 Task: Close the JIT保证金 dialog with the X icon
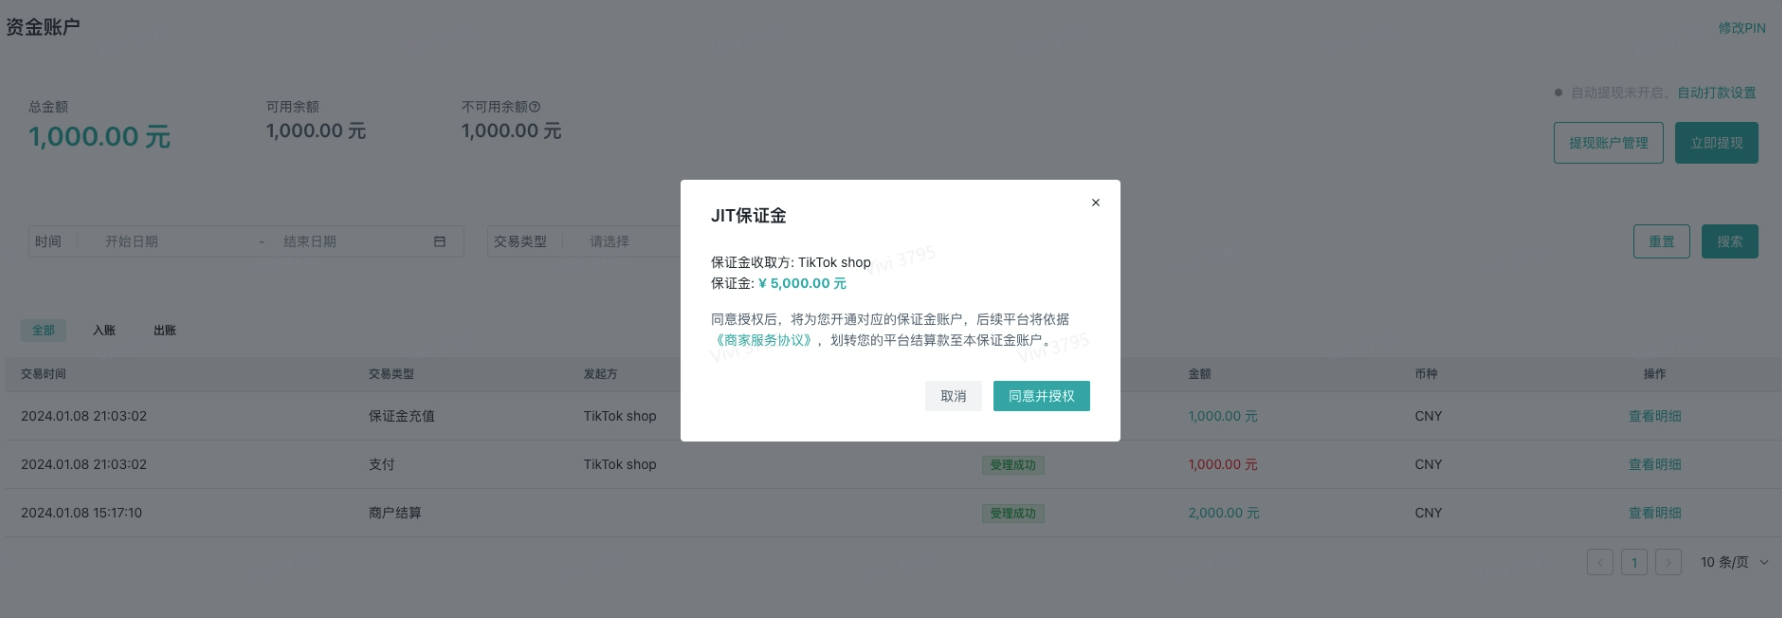[x=1095, y=202]
